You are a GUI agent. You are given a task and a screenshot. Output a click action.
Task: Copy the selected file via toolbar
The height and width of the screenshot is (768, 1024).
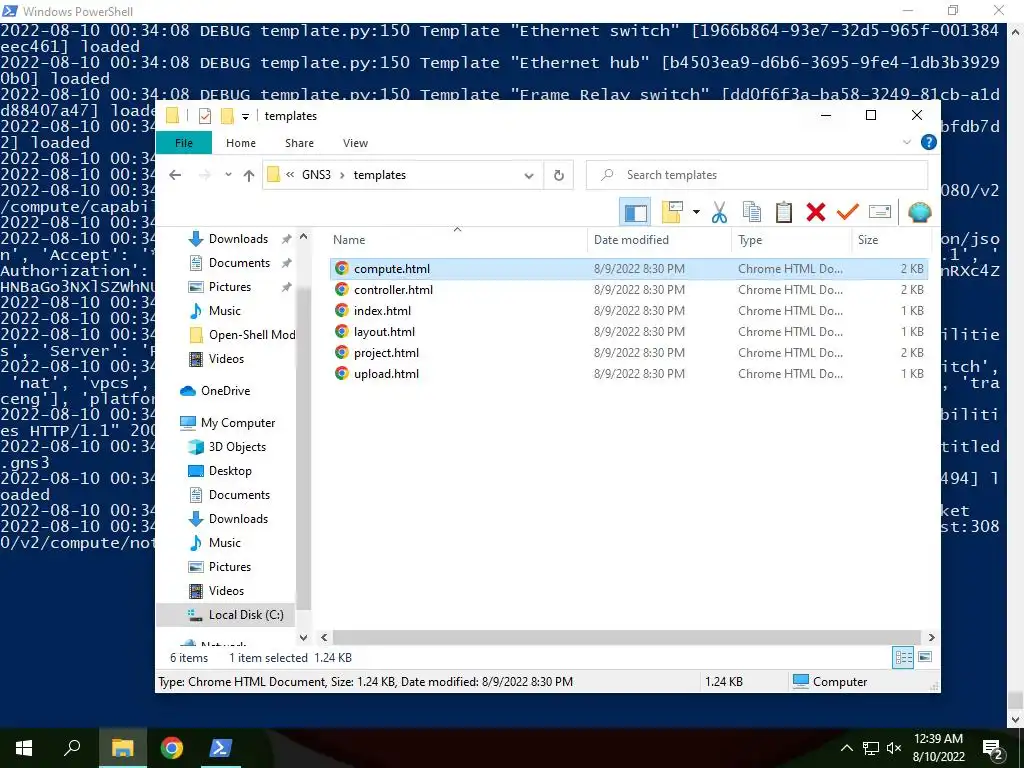(x=752, y=212)
